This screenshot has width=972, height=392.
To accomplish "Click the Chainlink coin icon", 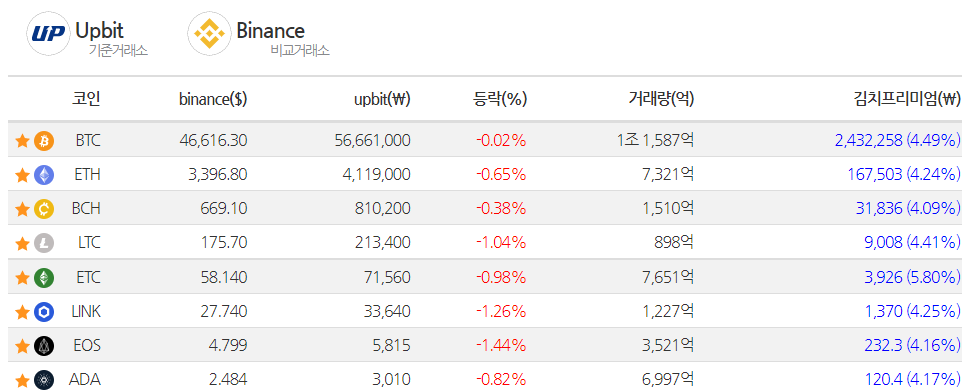I will click(x=44, y=311).
